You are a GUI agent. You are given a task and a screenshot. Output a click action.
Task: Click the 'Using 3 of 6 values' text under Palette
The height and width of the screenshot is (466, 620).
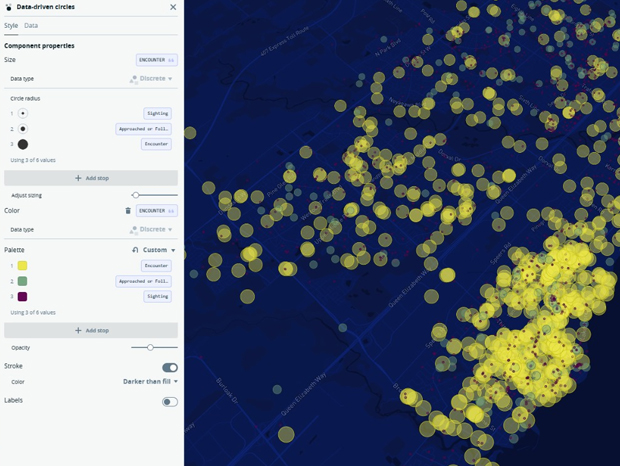coord(33,312)
